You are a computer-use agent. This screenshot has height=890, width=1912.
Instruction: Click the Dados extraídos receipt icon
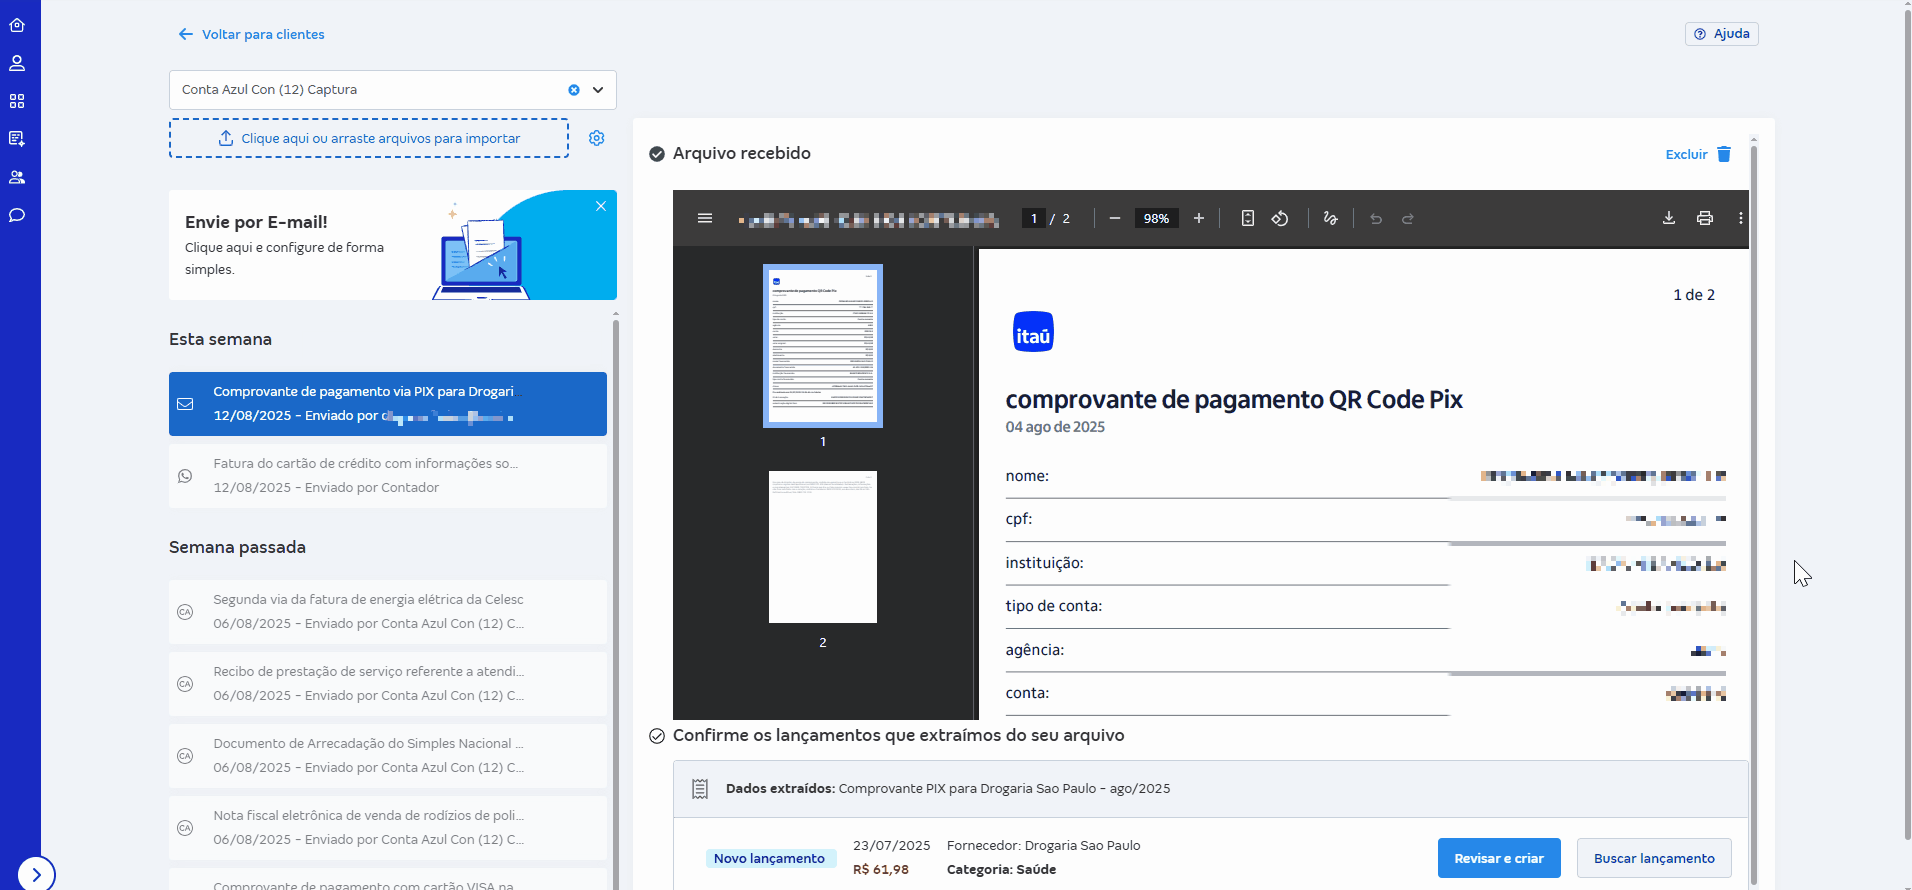[700, 789]
